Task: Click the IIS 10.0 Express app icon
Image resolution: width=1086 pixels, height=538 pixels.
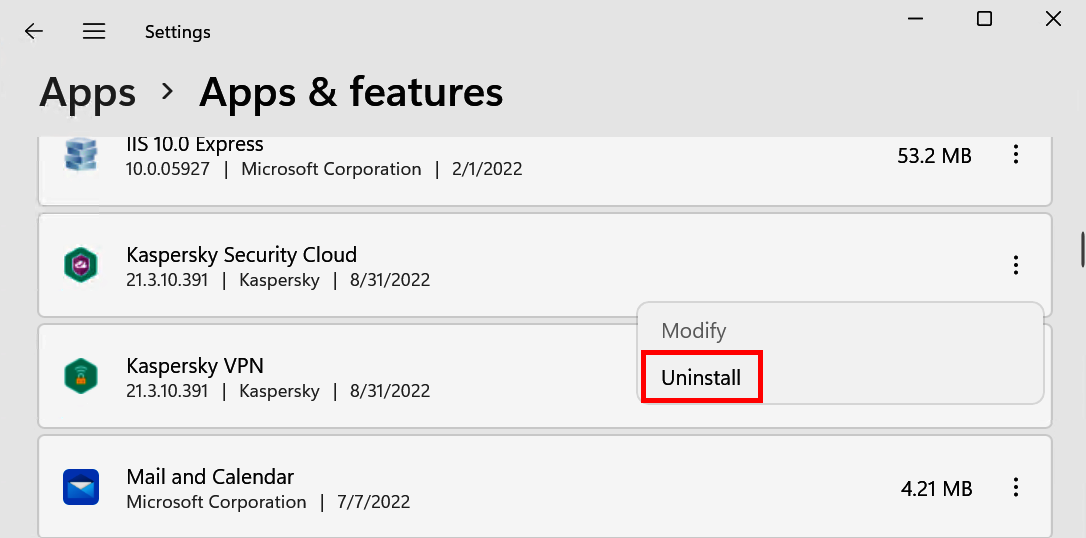Action: [x=78, y=155]
